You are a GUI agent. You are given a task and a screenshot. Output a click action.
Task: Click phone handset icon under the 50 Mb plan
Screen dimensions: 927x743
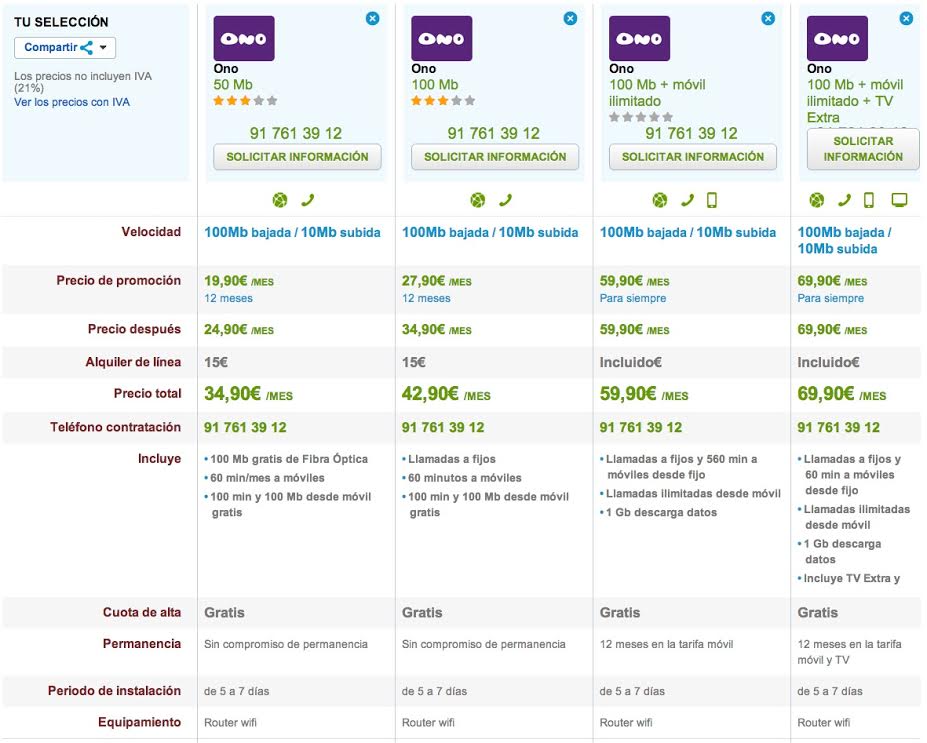(307, 200)
